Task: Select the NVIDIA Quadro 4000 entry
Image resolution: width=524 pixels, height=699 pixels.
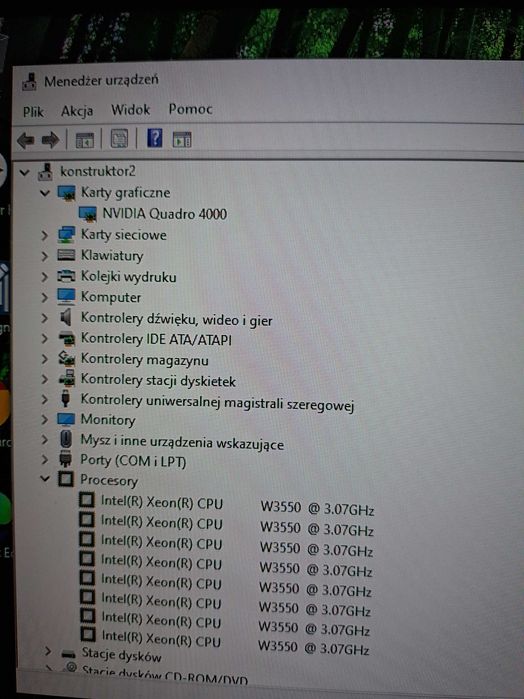Action: (x=165, y=214)
